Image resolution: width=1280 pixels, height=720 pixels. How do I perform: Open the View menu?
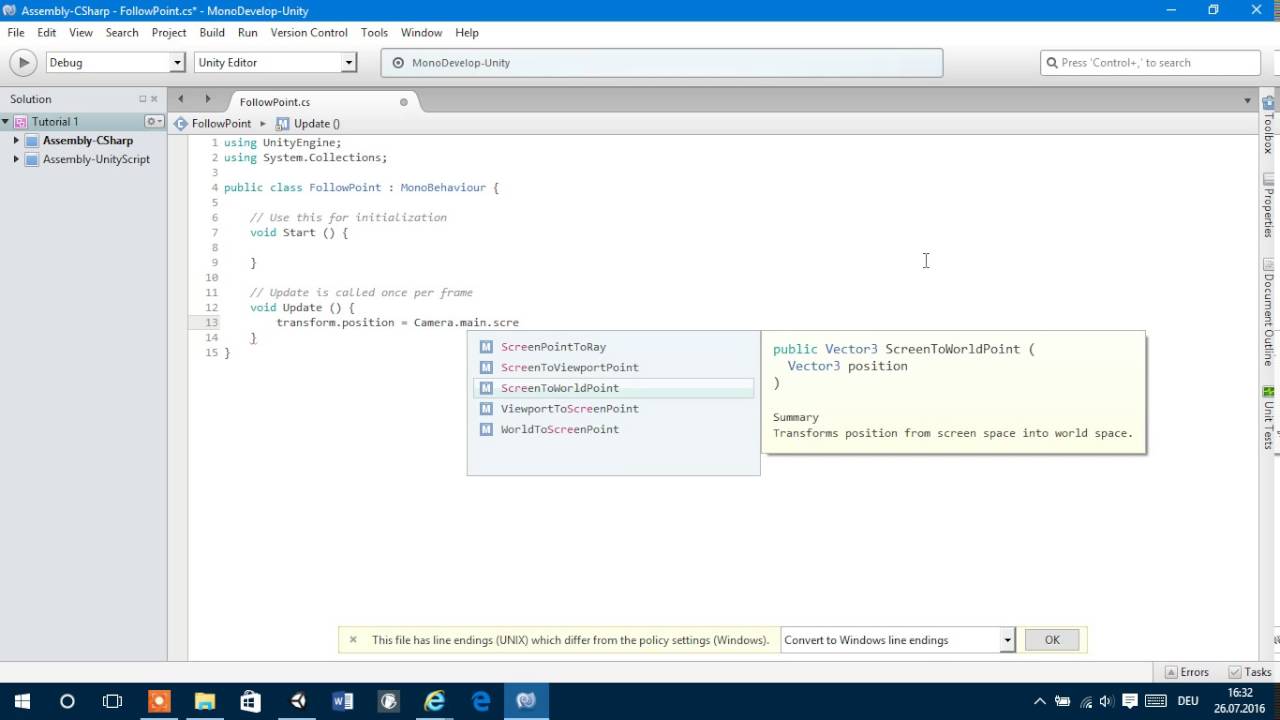[x=81, y=32]
